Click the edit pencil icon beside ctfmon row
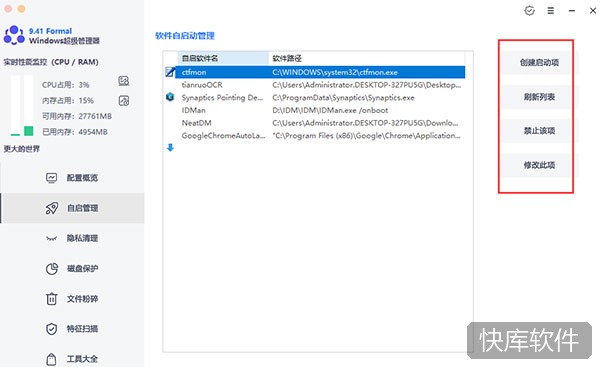The image size is (600, 367). click(x=170, y=72)
